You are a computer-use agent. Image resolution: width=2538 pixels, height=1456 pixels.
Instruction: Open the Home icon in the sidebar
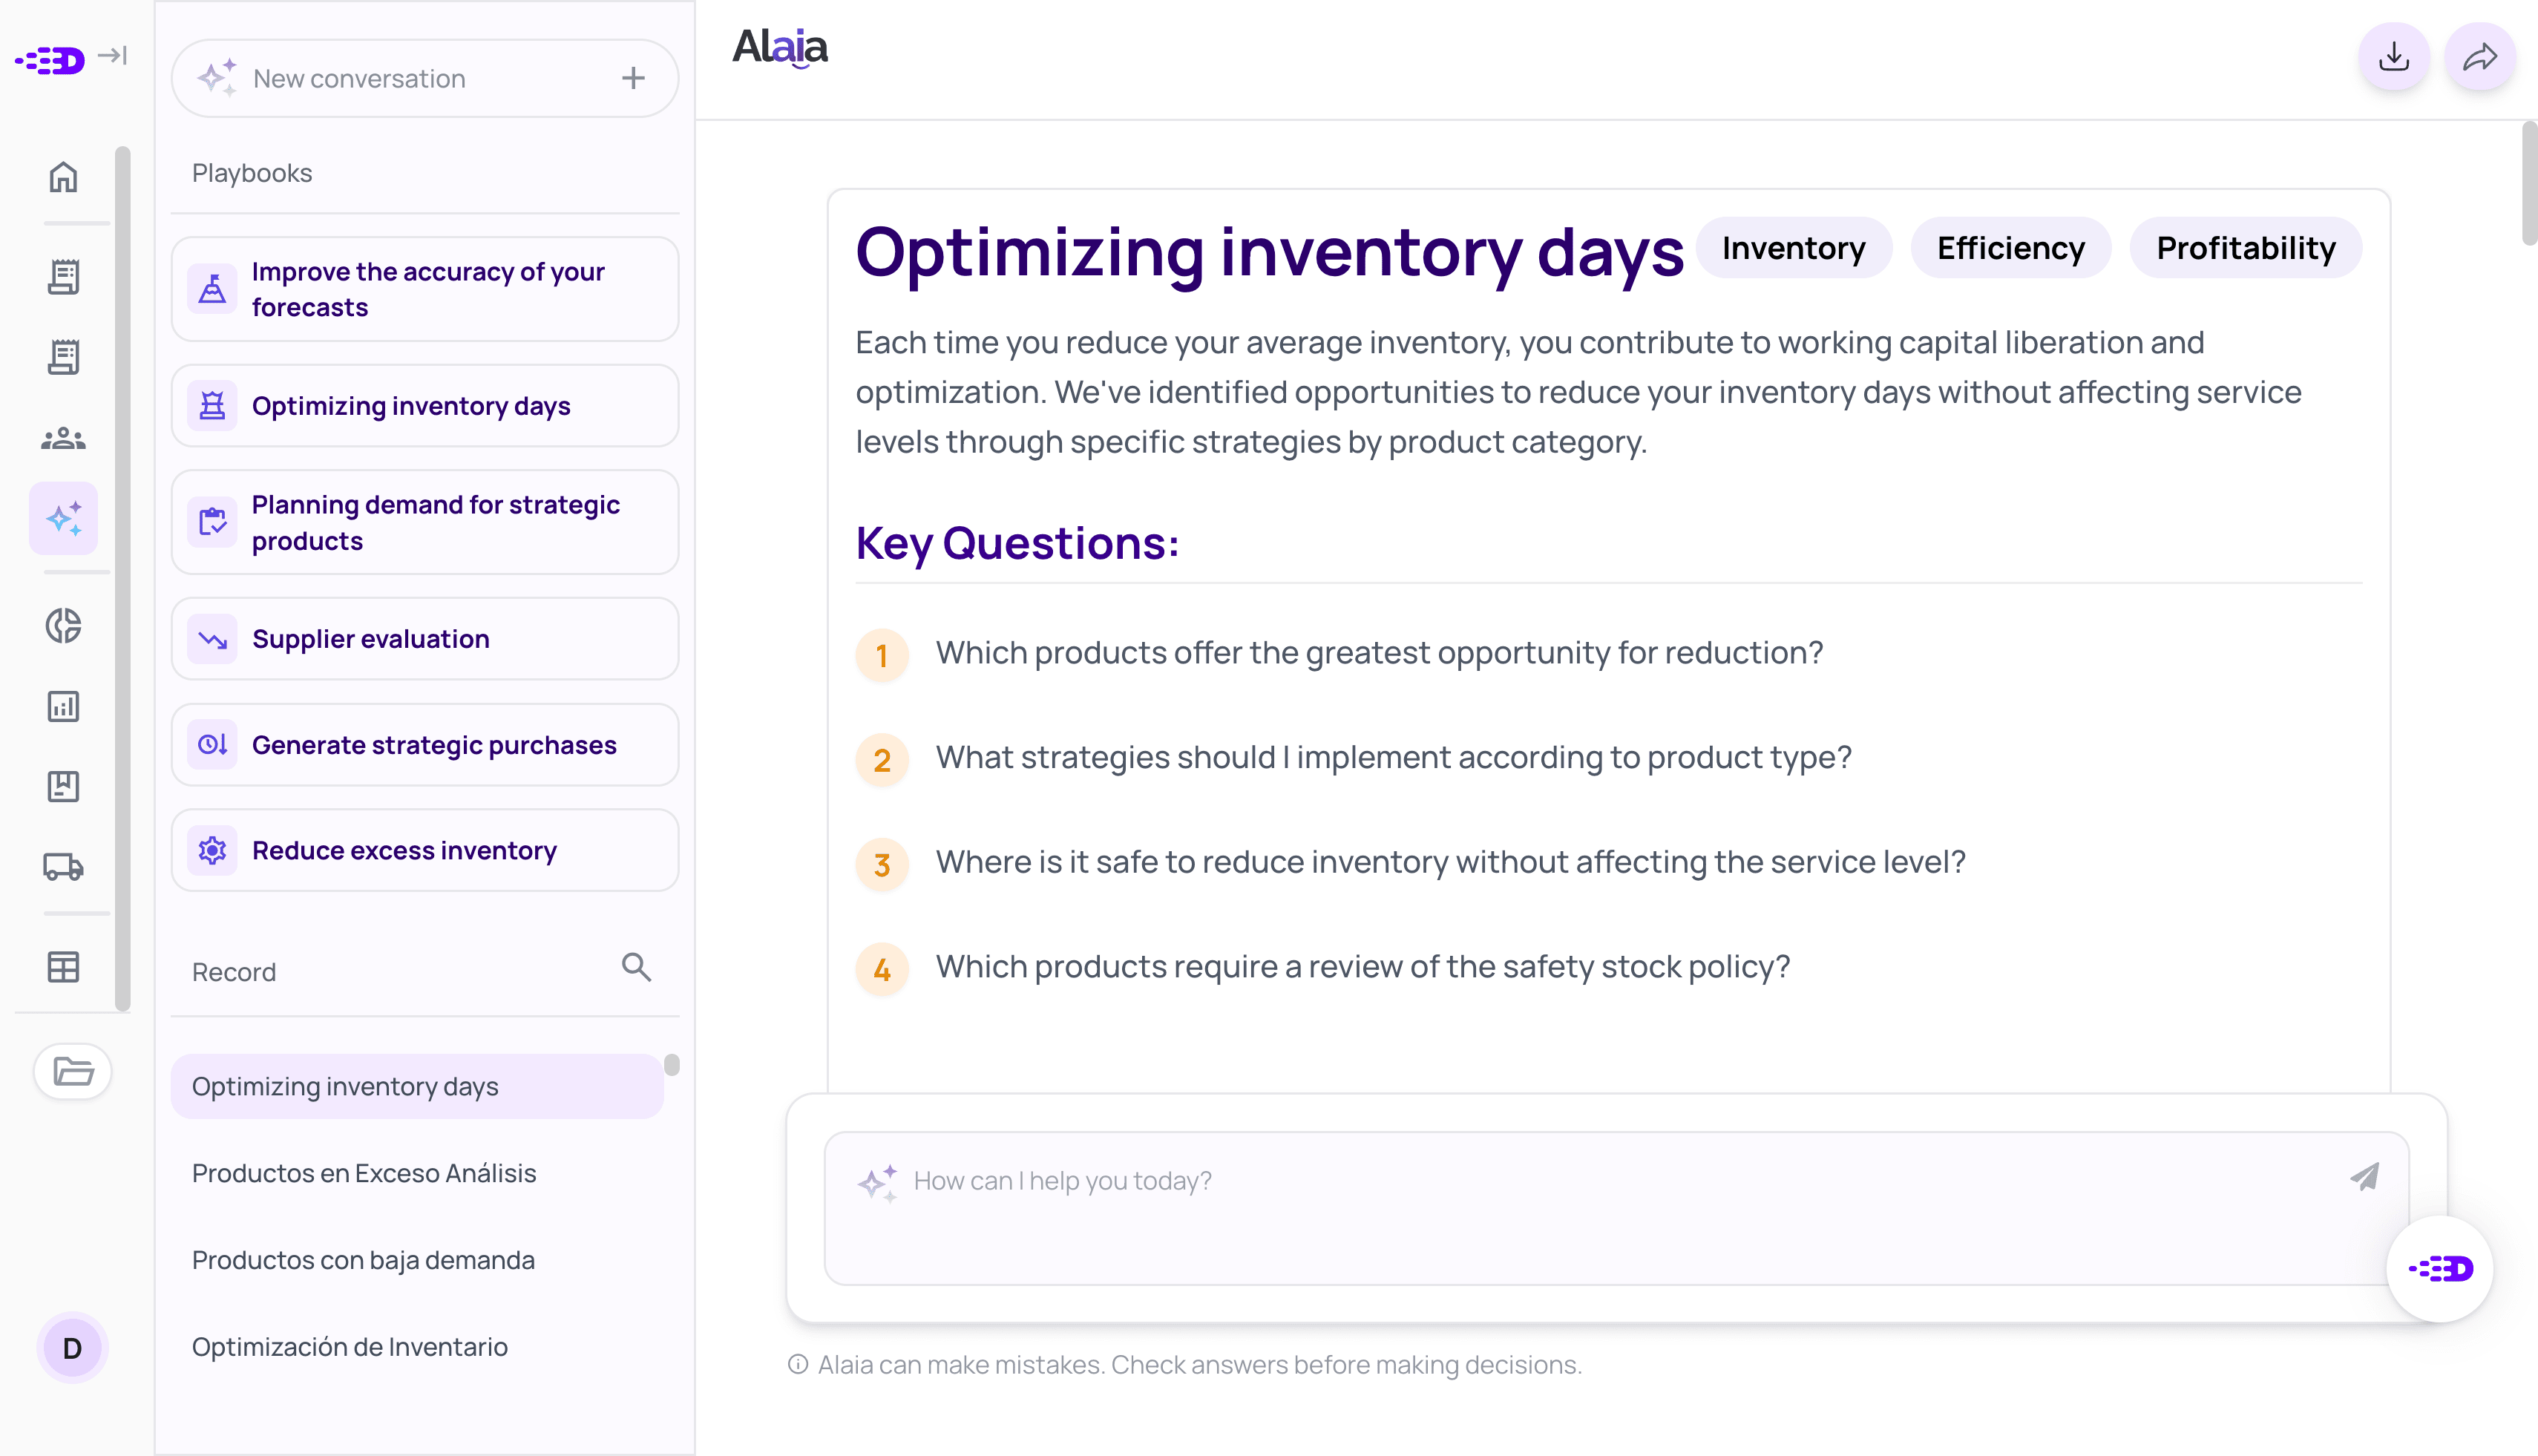[63, 177]
